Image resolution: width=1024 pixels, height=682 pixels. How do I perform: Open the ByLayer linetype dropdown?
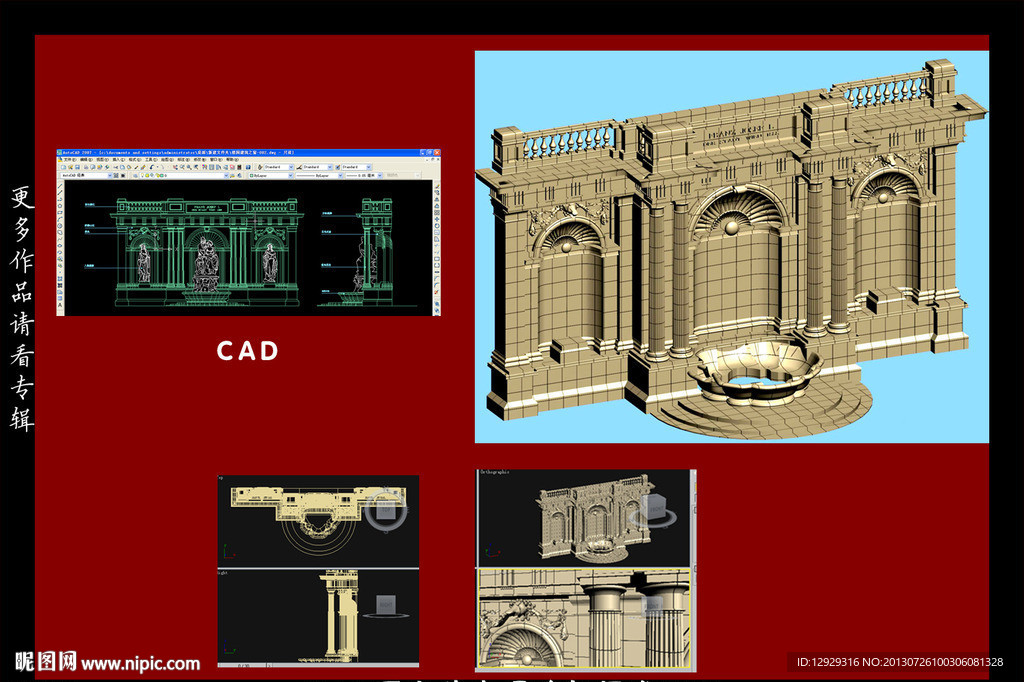point(319,175)
